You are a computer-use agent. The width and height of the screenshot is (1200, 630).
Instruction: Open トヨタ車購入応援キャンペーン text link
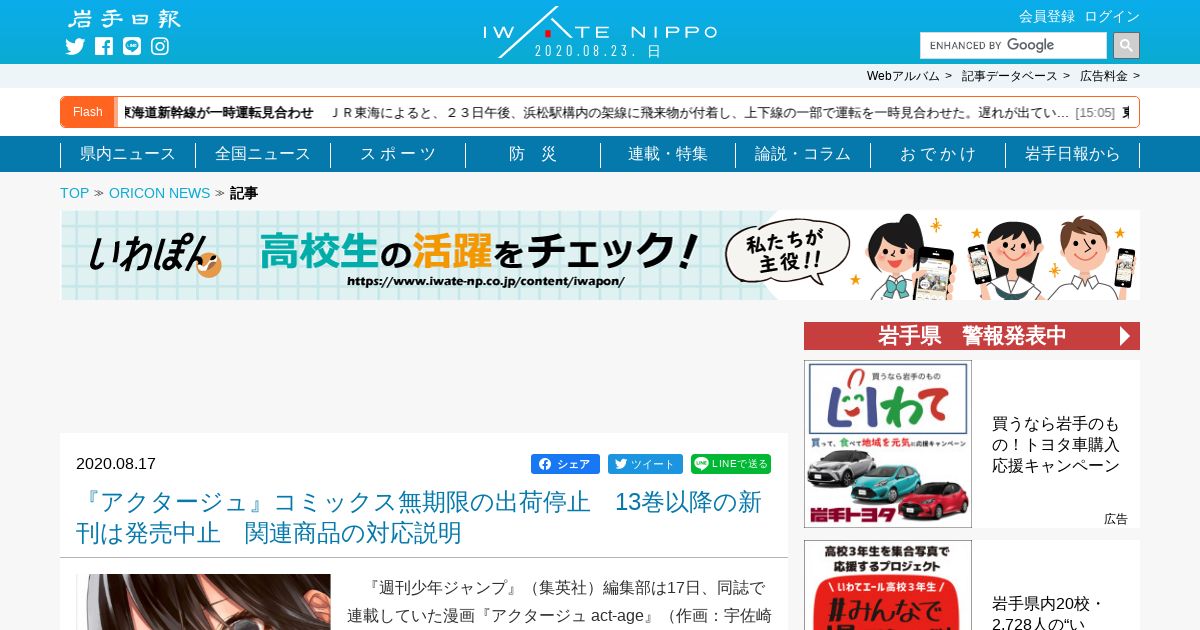tap(1056, 445)
